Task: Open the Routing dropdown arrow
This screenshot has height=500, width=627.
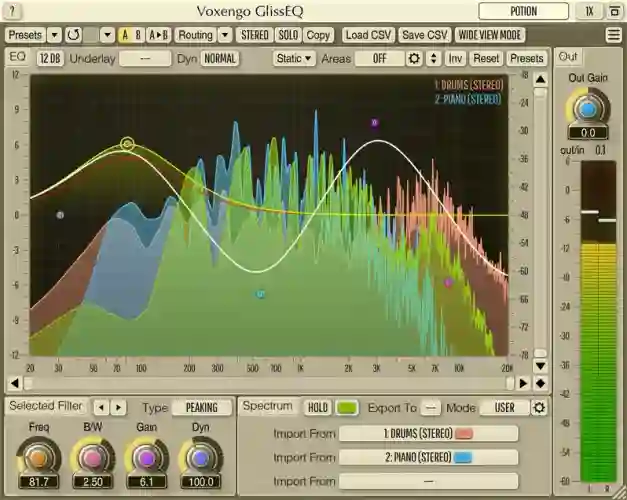Action: [x=225, y=35]
